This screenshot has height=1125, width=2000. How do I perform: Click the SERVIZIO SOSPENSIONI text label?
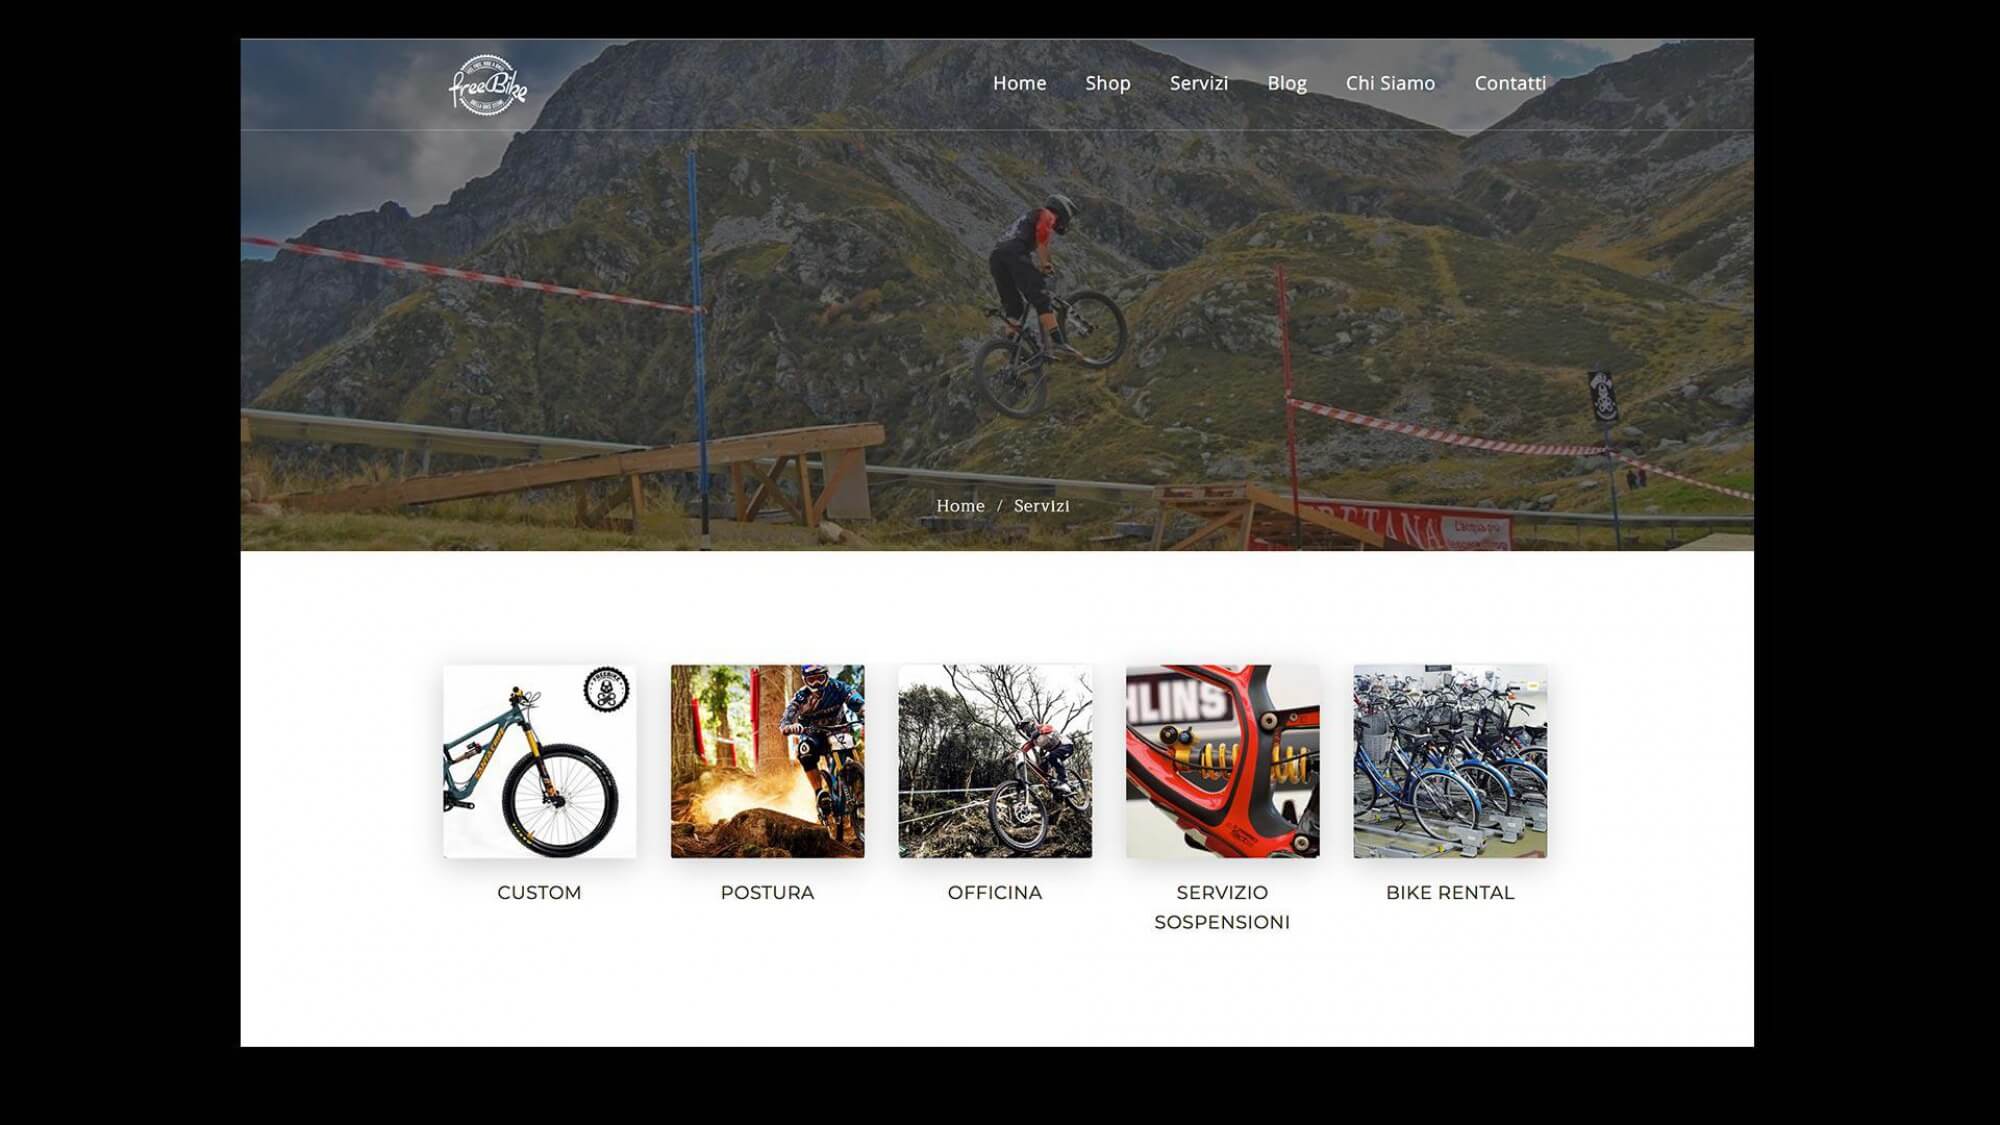(1222, 907)
